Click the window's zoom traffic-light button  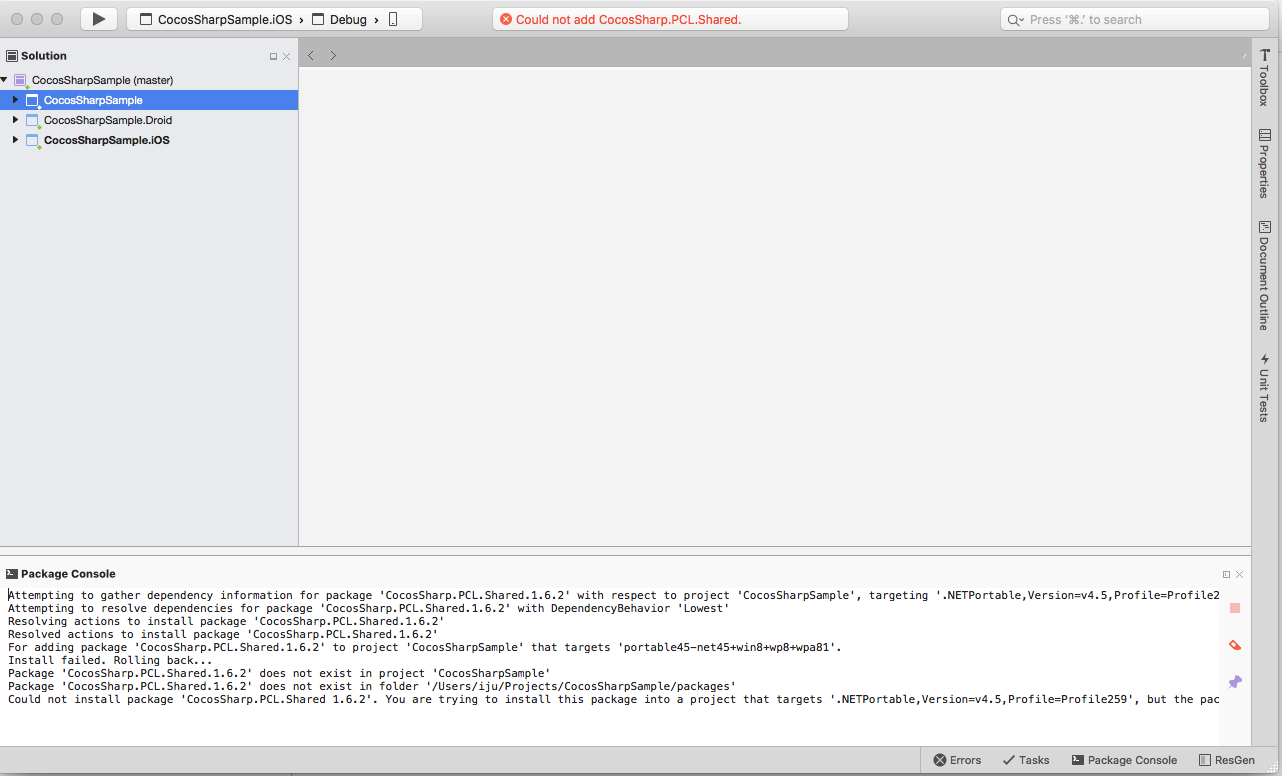pyautogui.click(x=57, y=20)
